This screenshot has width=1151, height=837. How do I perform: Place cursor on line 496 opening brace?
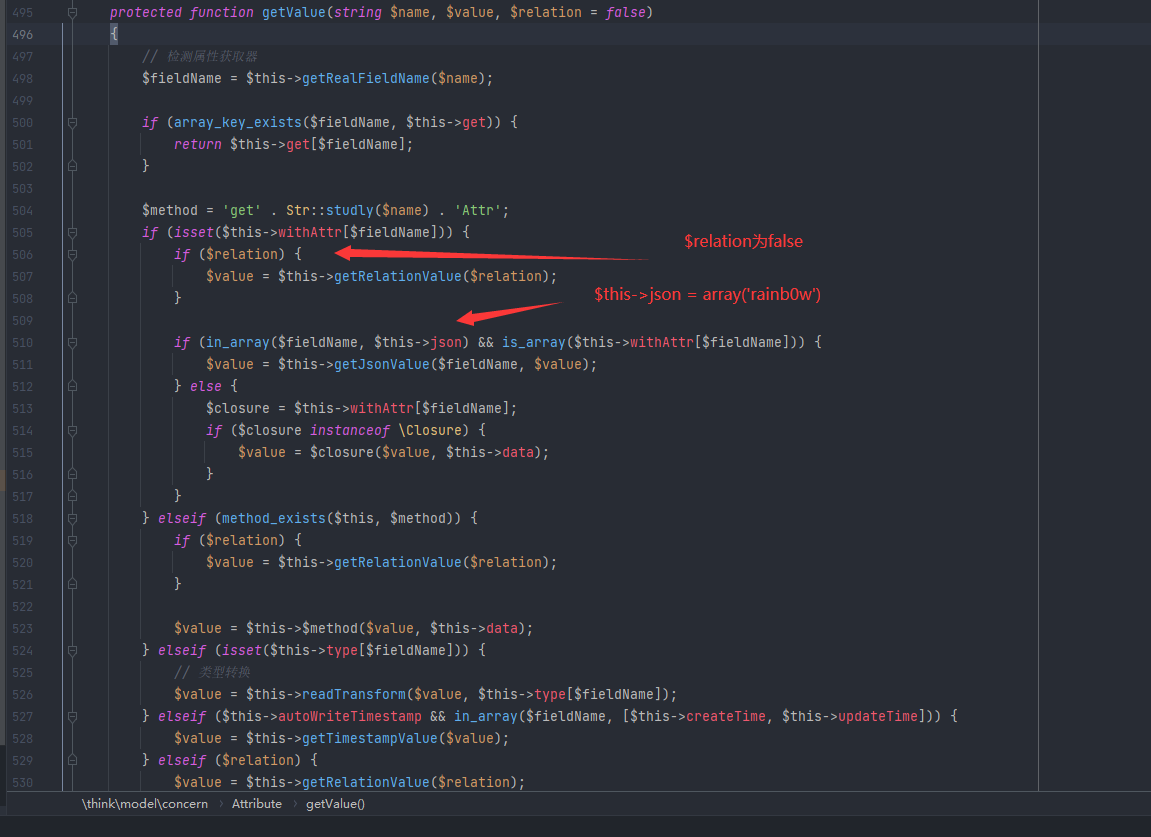tap(114, 35)
